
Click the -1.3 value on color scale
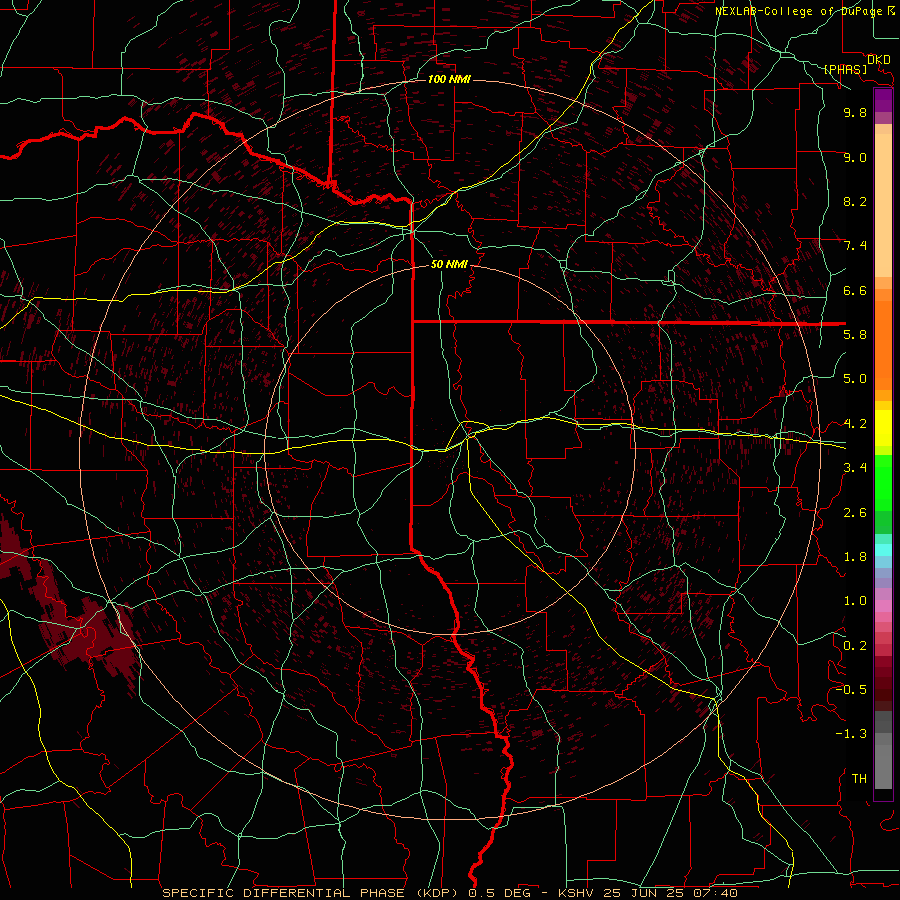coord(851,734)
